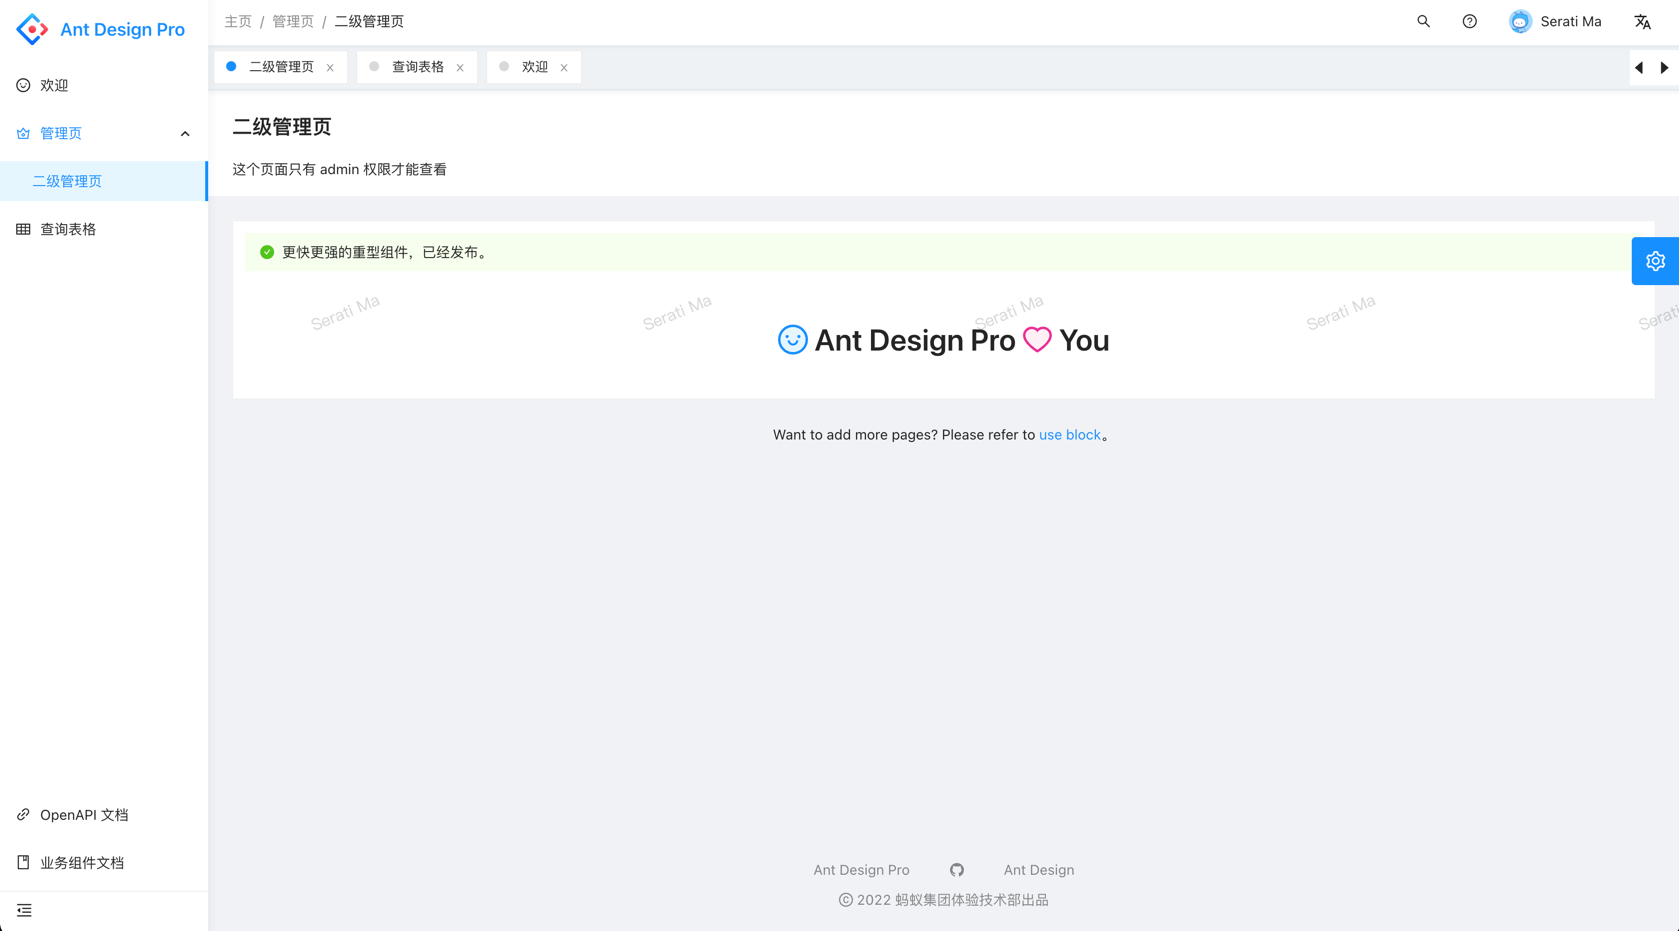Click the blue smiley in the banner
The width and height of the screenshot is (1679, 931).
point(792,340)
